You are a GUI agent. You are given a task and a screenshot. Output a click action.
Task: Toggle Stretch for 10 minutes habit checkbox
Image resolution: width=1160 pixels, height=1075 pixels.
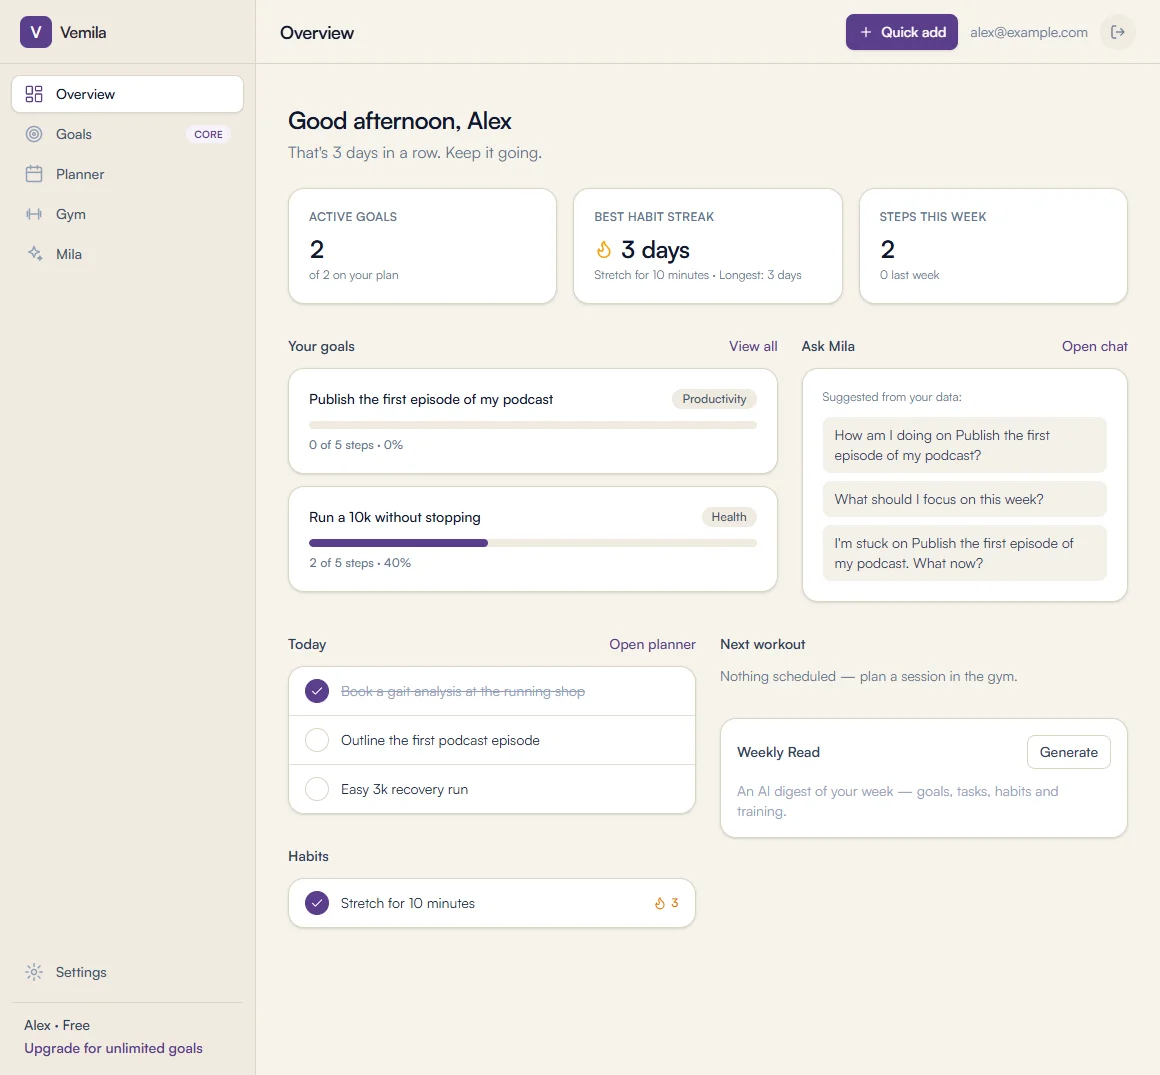pyautogui.click(x=317, y=903)
